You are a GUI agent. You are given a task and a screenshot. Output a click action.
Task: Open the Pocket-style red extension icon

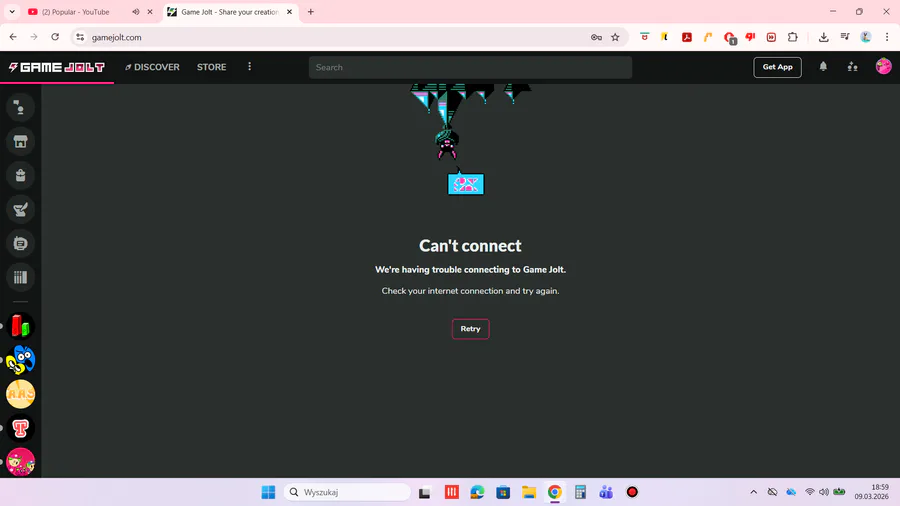pos(645,37)
